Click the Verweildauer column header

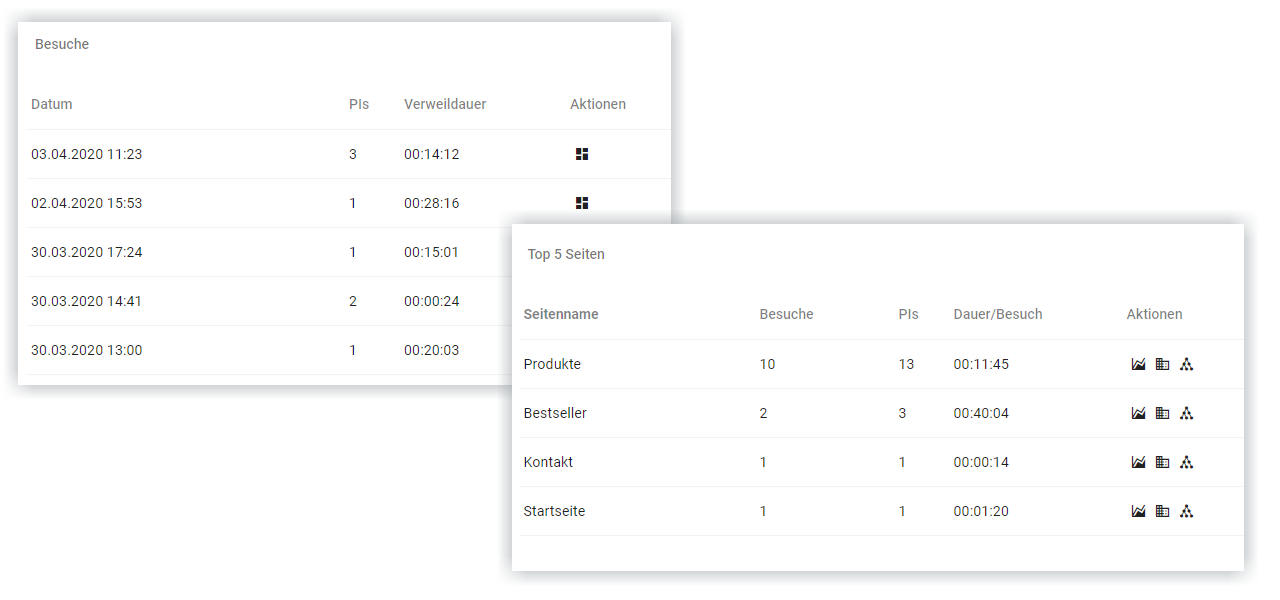pyautogui.click(x=445, y=104)
